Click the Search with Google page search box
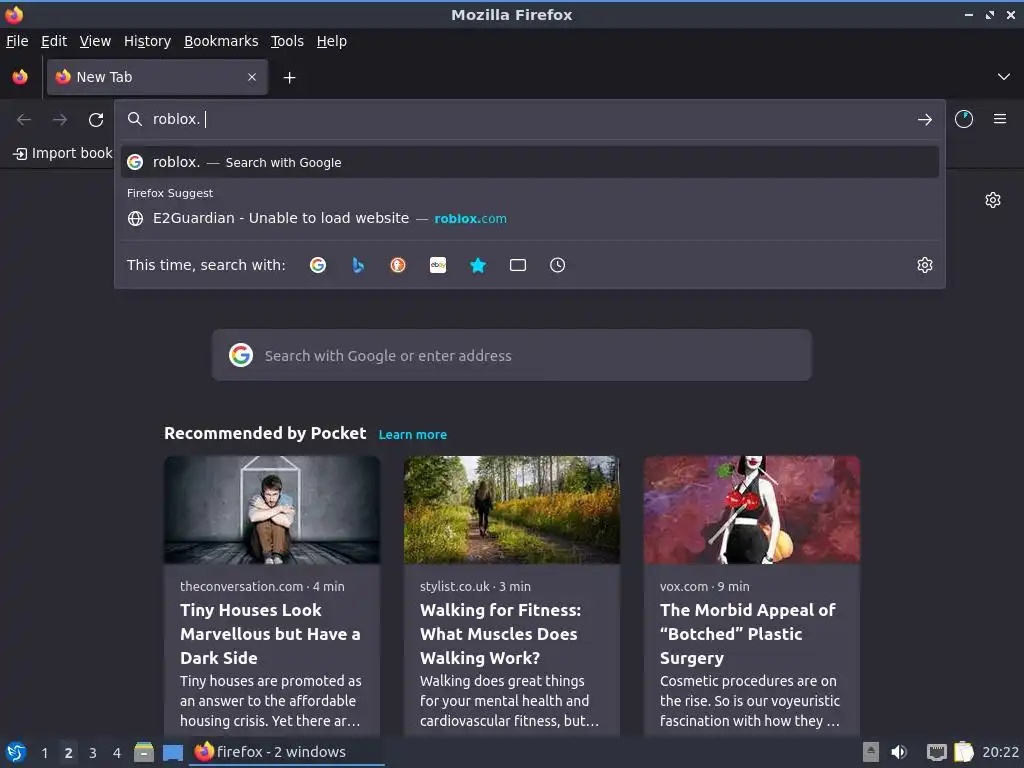 [512, 355]
